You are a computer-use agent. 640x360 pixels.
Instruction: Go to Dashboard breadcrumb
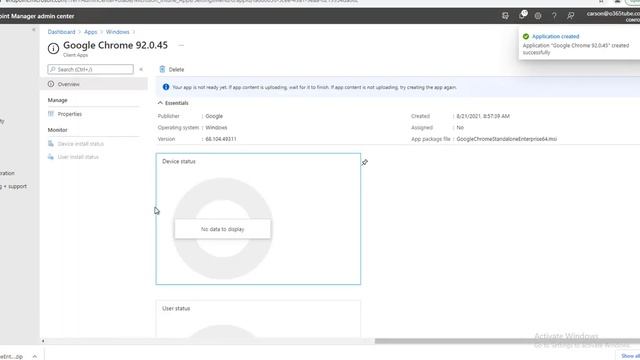click(x=61, y=32)
